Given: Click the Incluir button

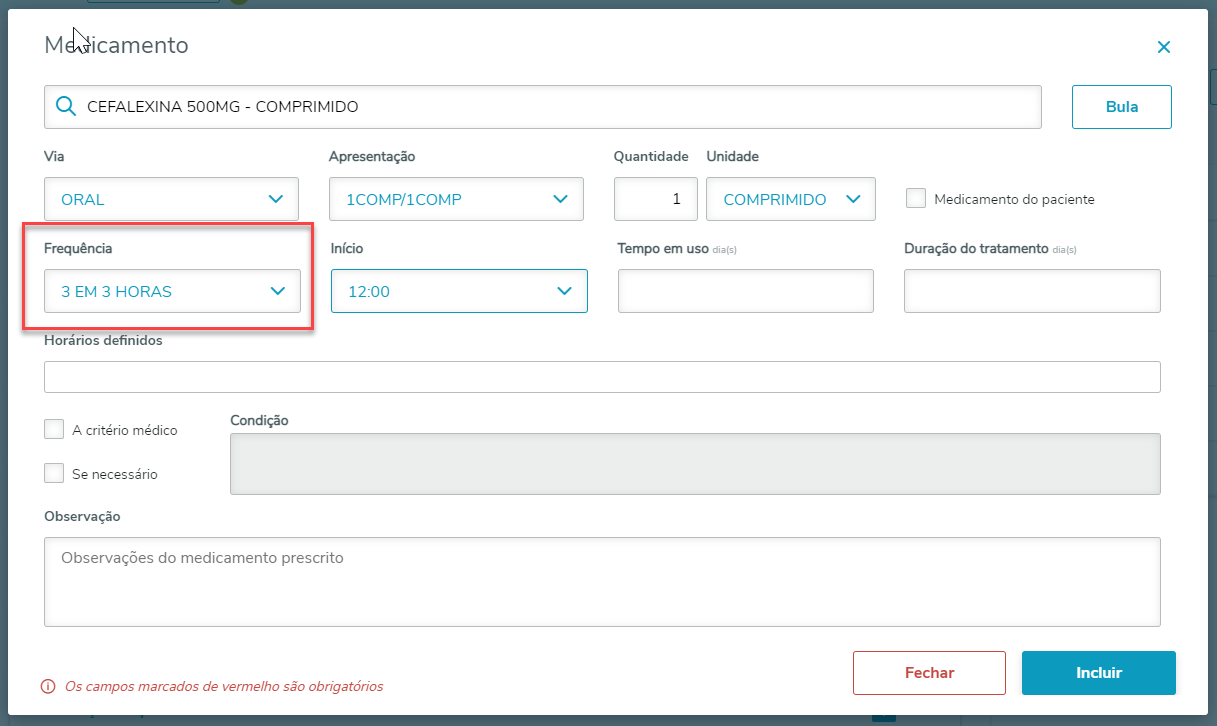Looking at the screenshot, I should (x=1099, y=673).
